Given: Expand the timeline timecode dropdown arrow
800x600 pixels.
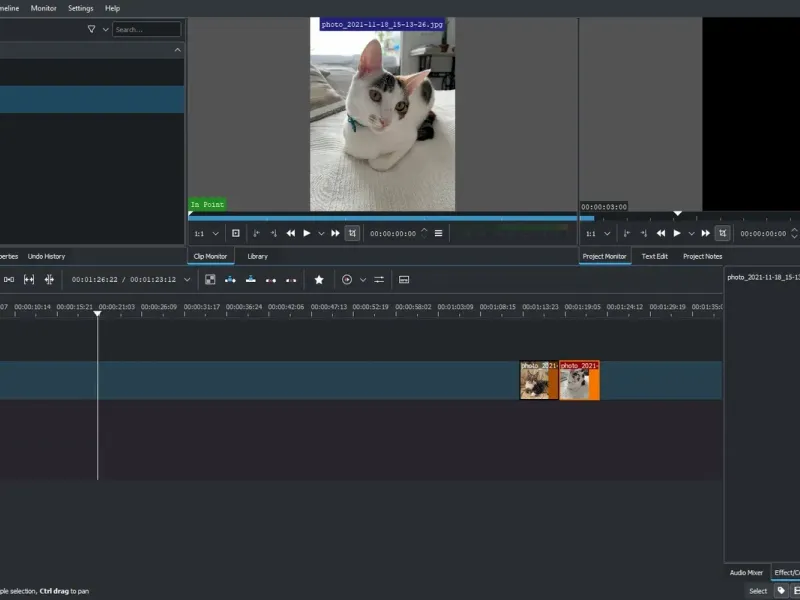Looking at the screenshot, I should pyautogui.click(x=187, y=280).
